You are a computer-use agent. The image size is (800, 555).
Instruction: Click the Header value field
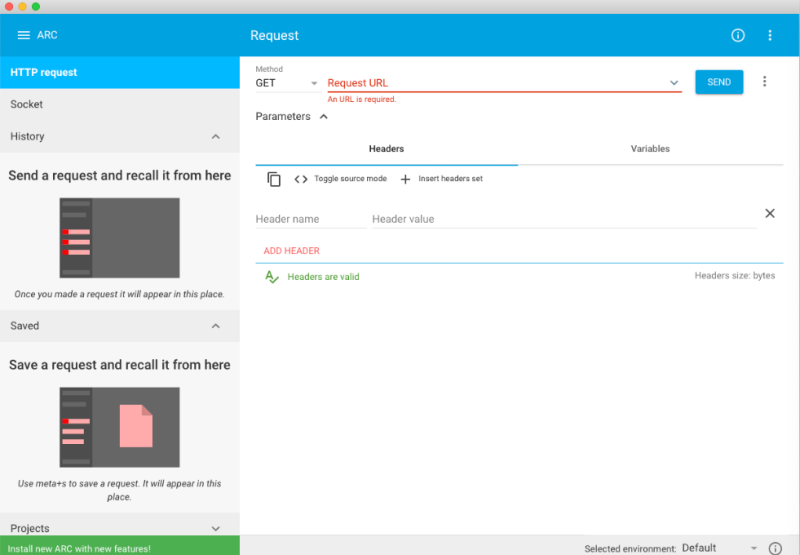coord(564,219)
